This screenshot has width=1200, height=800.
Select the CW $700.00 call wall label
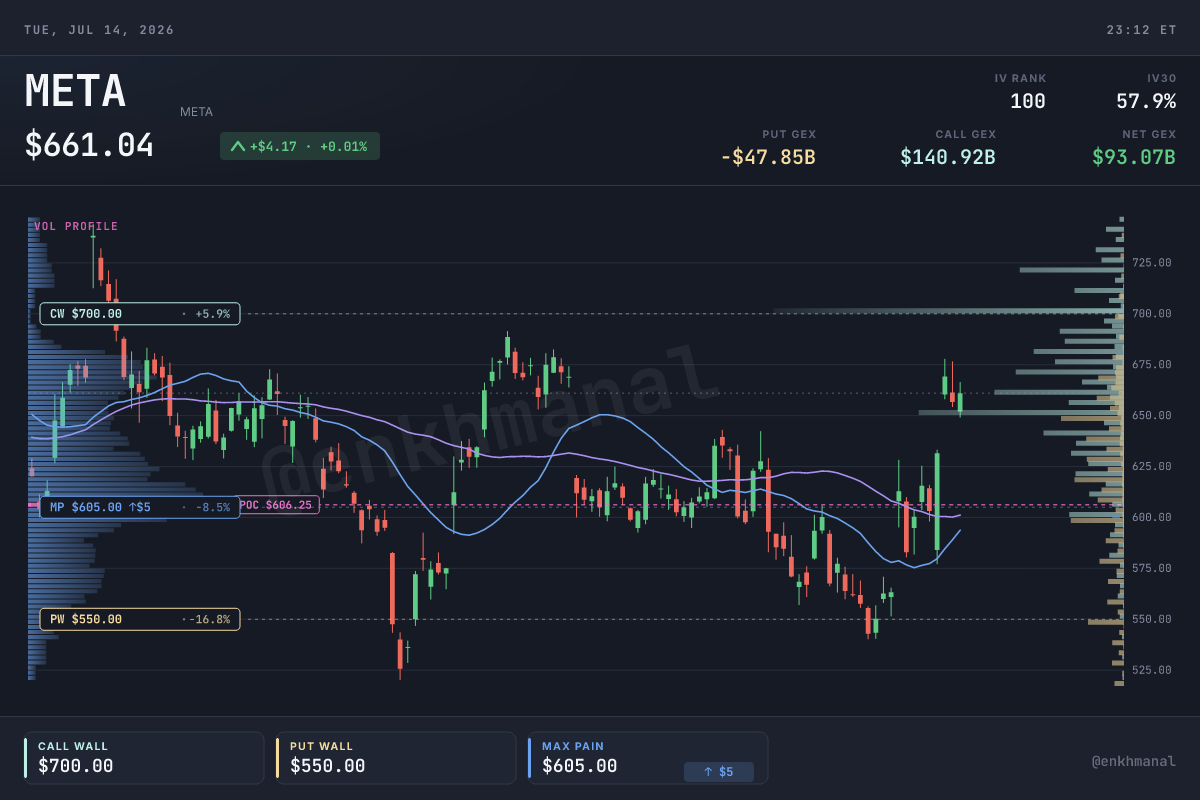coord(140,314)
